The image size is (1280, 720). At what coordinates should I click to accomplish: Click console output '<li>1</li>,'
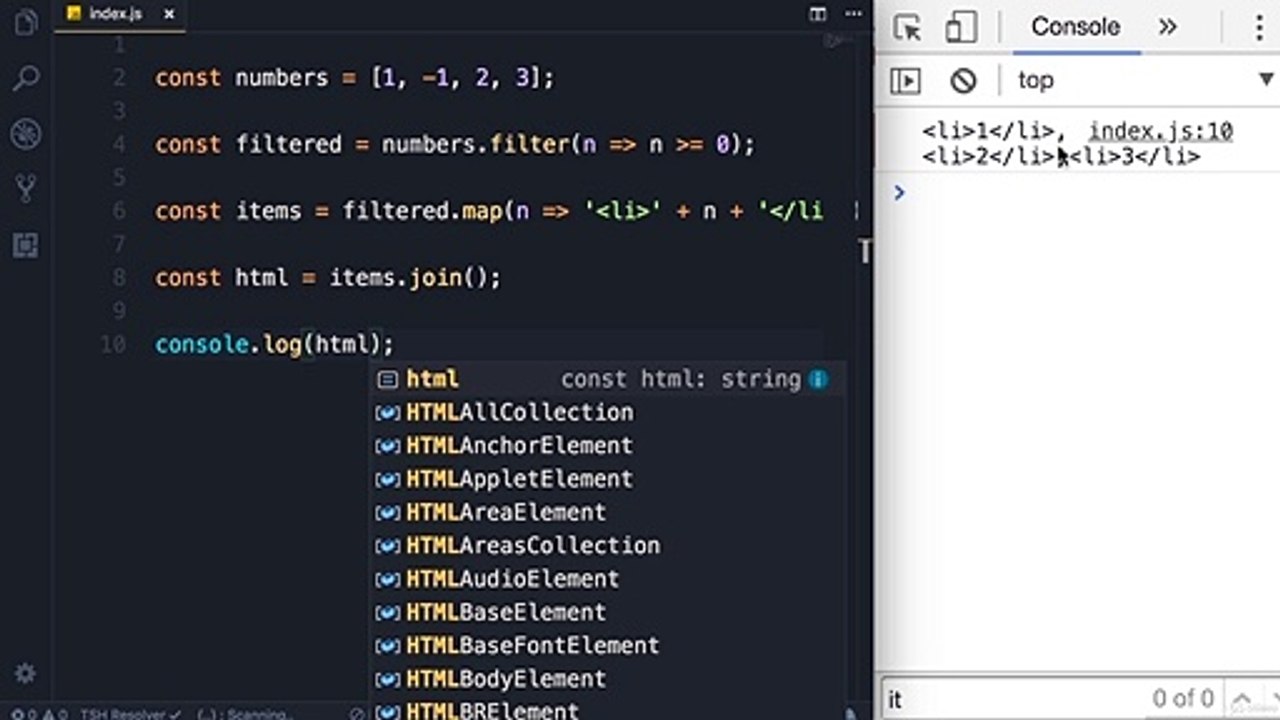[994, 131]
